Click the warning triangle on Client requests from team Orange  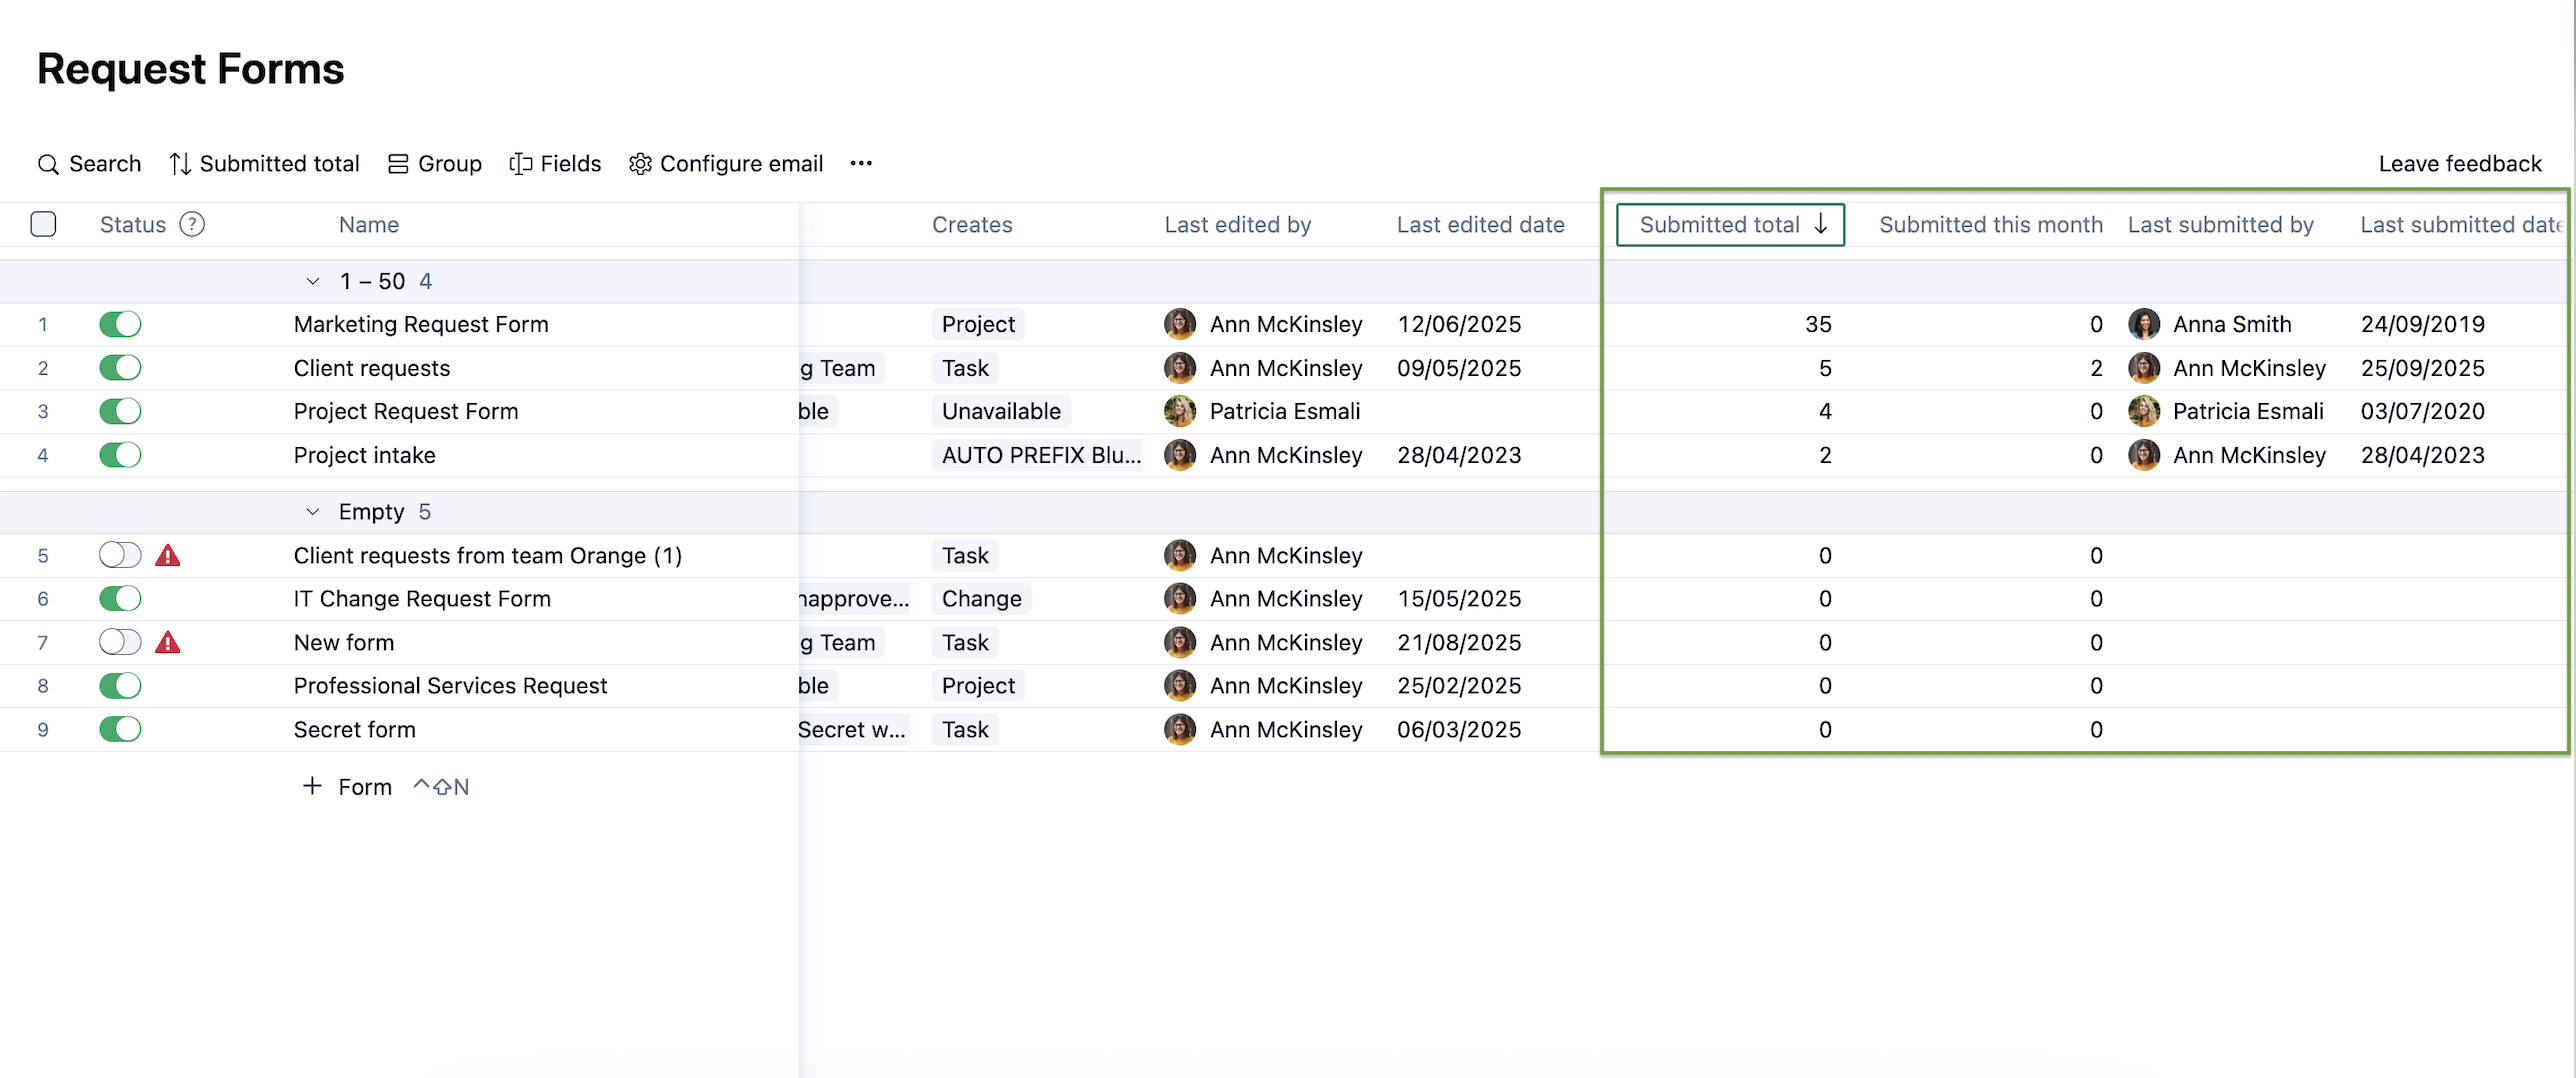point(168,555)
